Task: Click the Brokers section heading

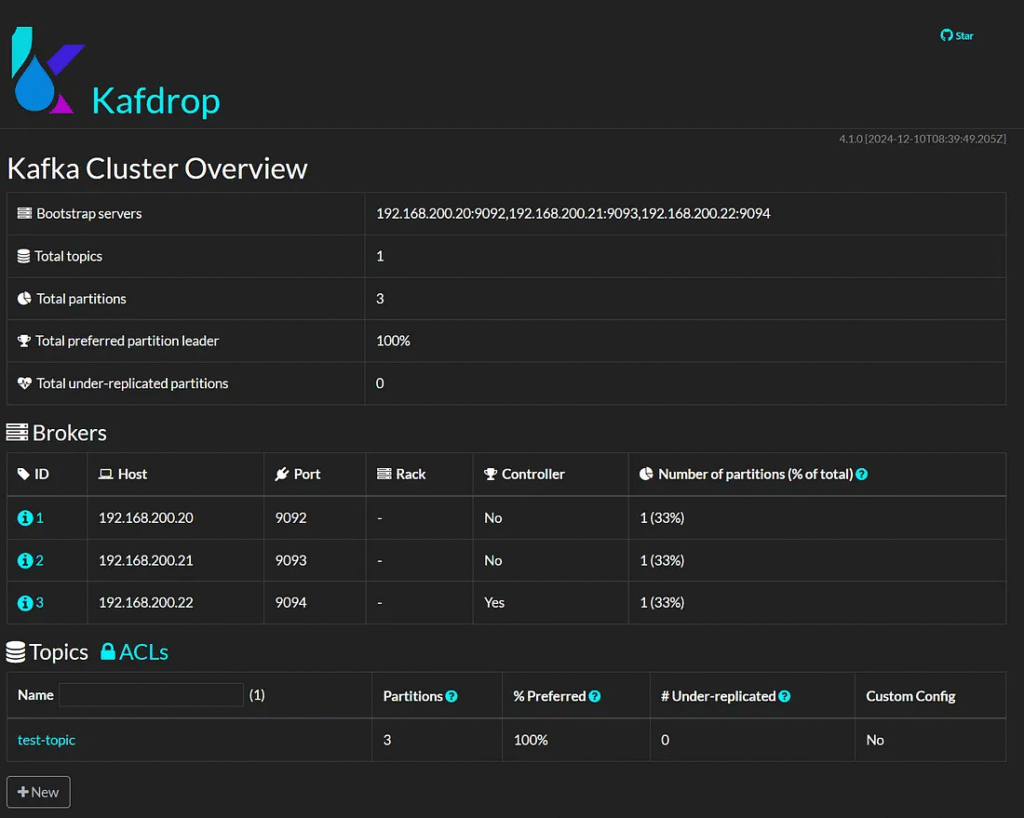Action: tap(69, 433)
